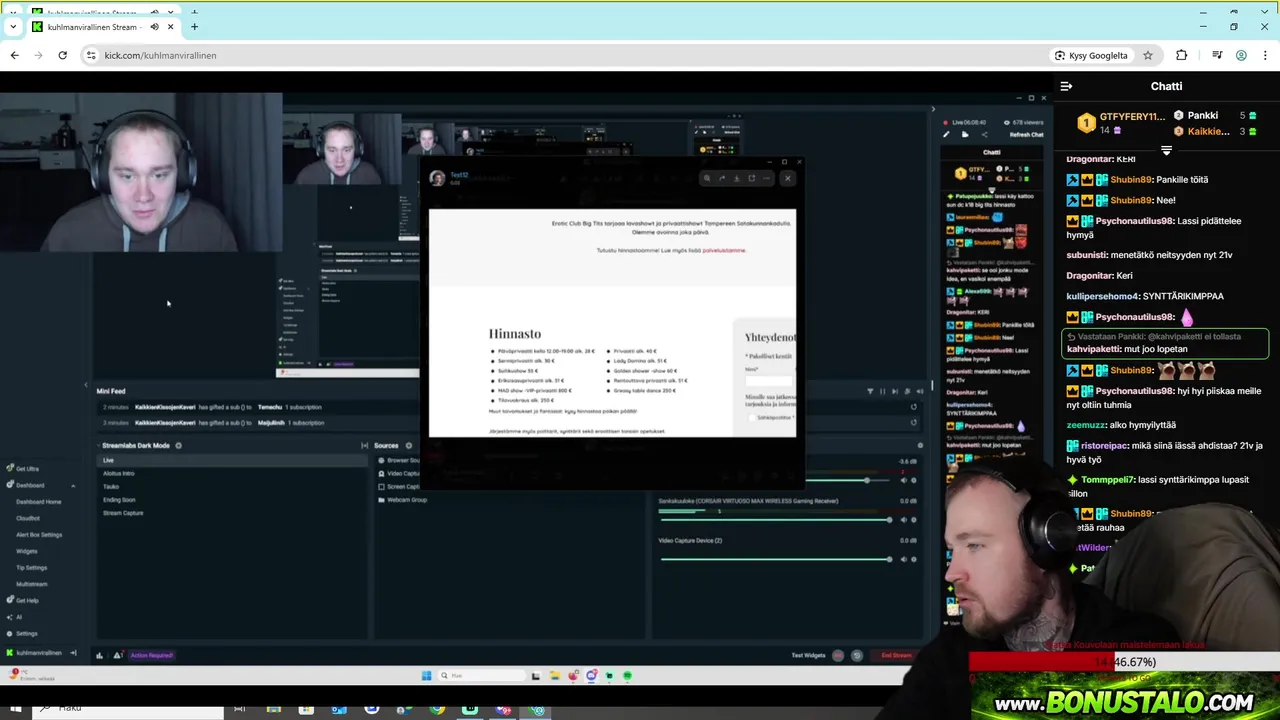Open Streamlabs Settings gear item

(x=22, y=633)
